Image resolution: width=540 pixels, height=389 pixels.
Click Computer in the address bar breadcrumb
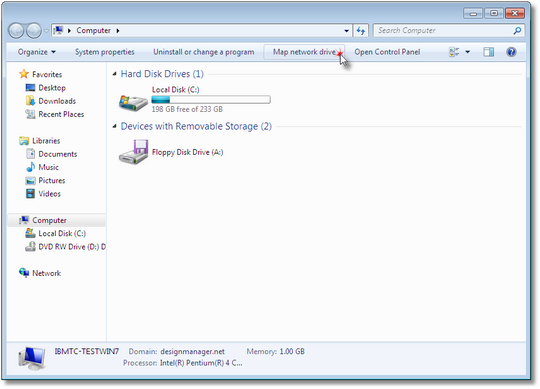click(x=93, y=31)
